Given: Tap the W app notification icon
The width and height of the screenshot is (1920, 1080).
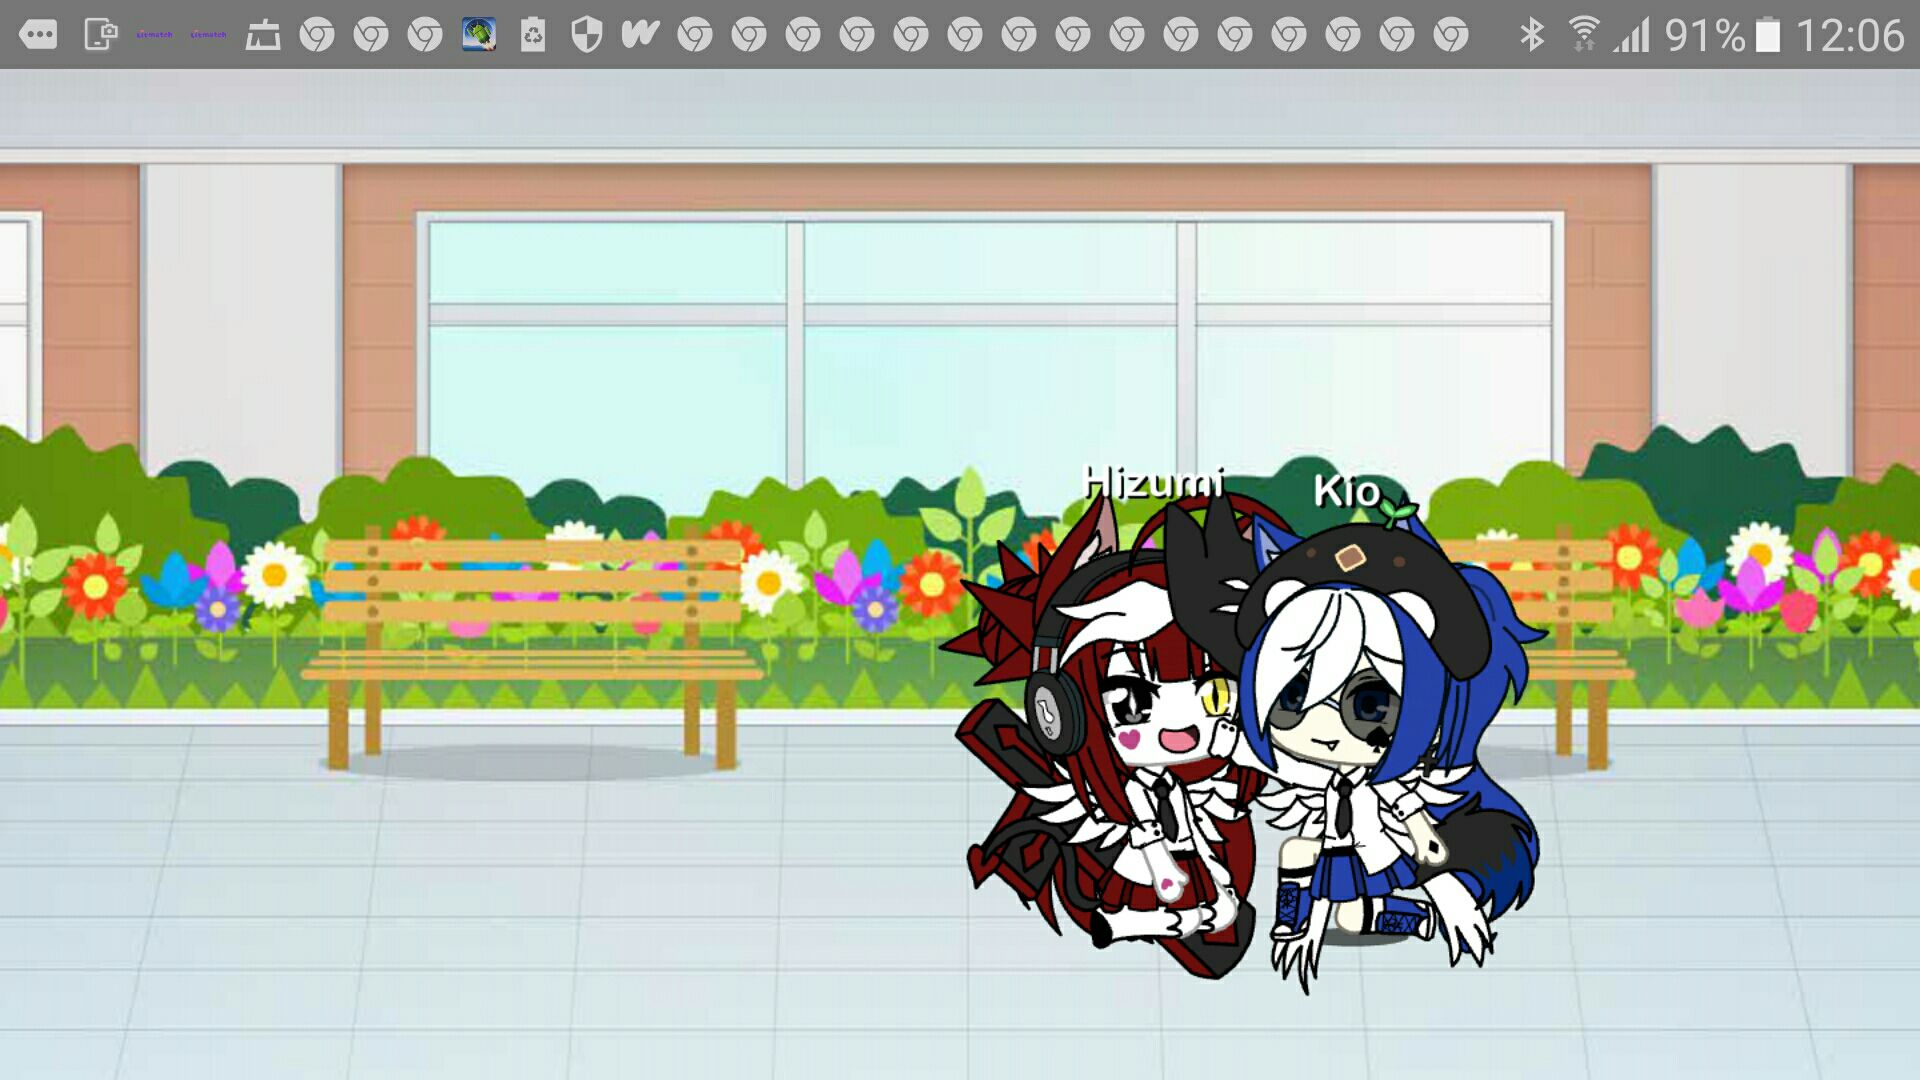Looking at the screenshot, I should (640, 35).
